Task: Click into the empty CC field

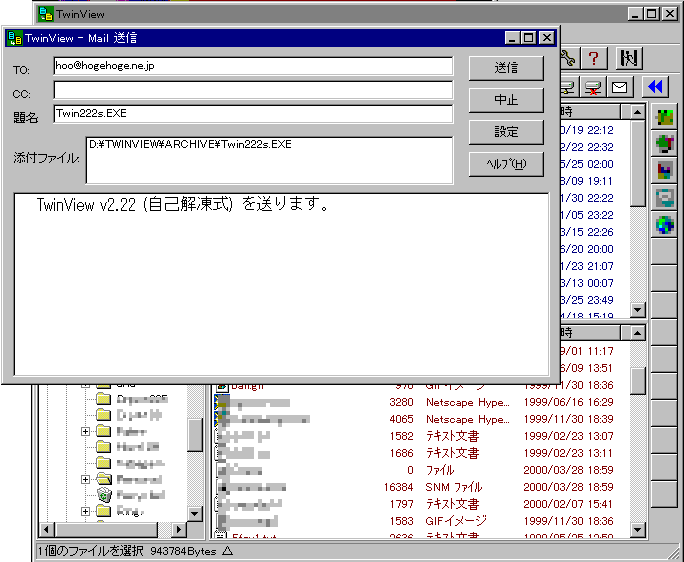Action: pos(253,90)
